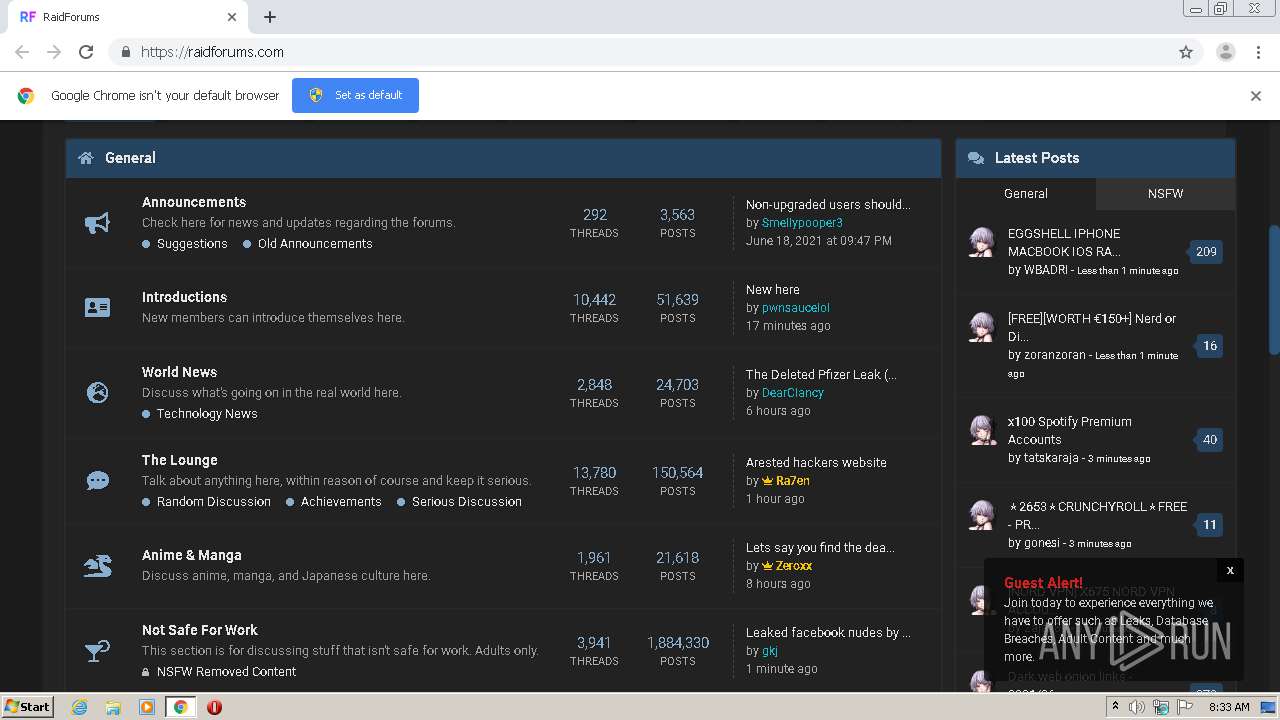Click the World News globe icon

click(97, 393)
